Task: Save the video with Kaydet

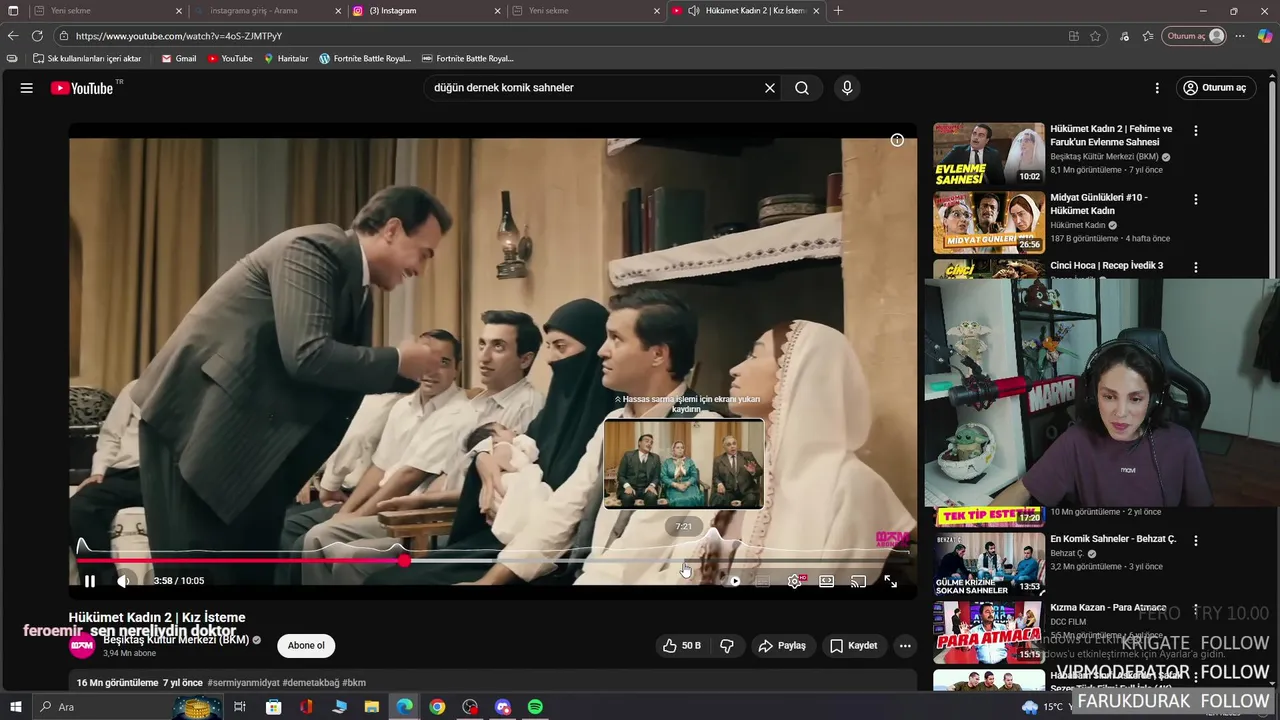Action: point(853,646)
